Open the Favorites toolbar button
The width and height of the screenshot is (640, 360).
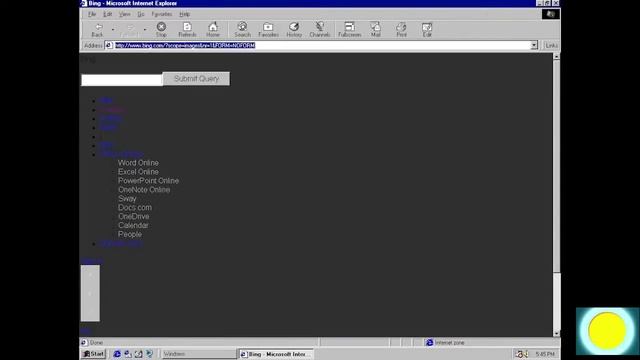pyautogui.click(x=268, y=30)
